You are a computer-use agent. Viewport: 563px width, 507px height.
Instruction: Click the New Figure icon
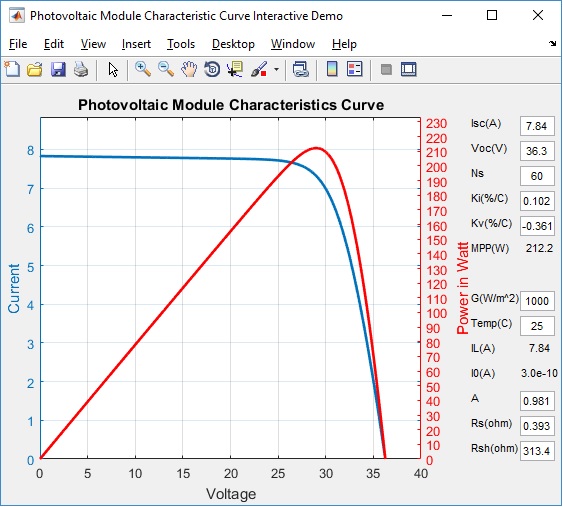pyautogui.click(x=12, y=69)
